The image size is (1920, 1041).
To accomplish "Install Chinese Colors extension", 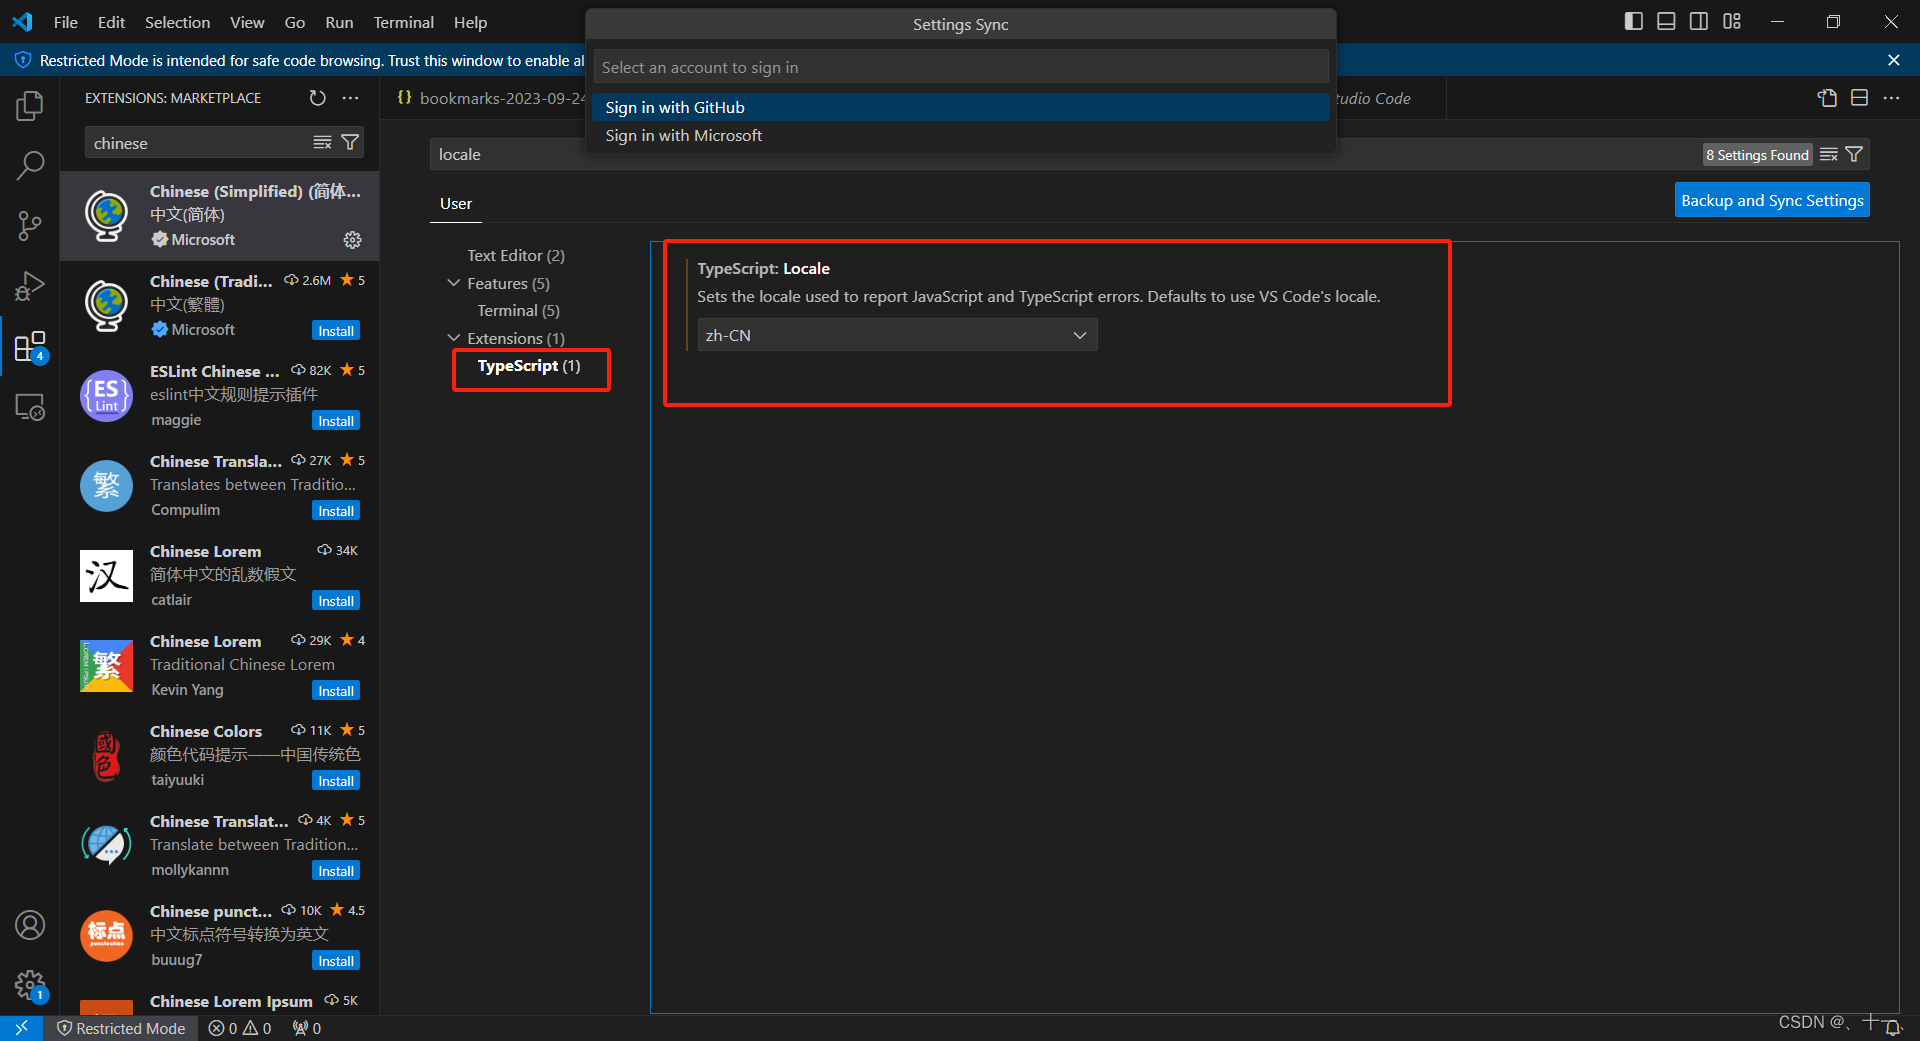I will (x=336, y=781).
